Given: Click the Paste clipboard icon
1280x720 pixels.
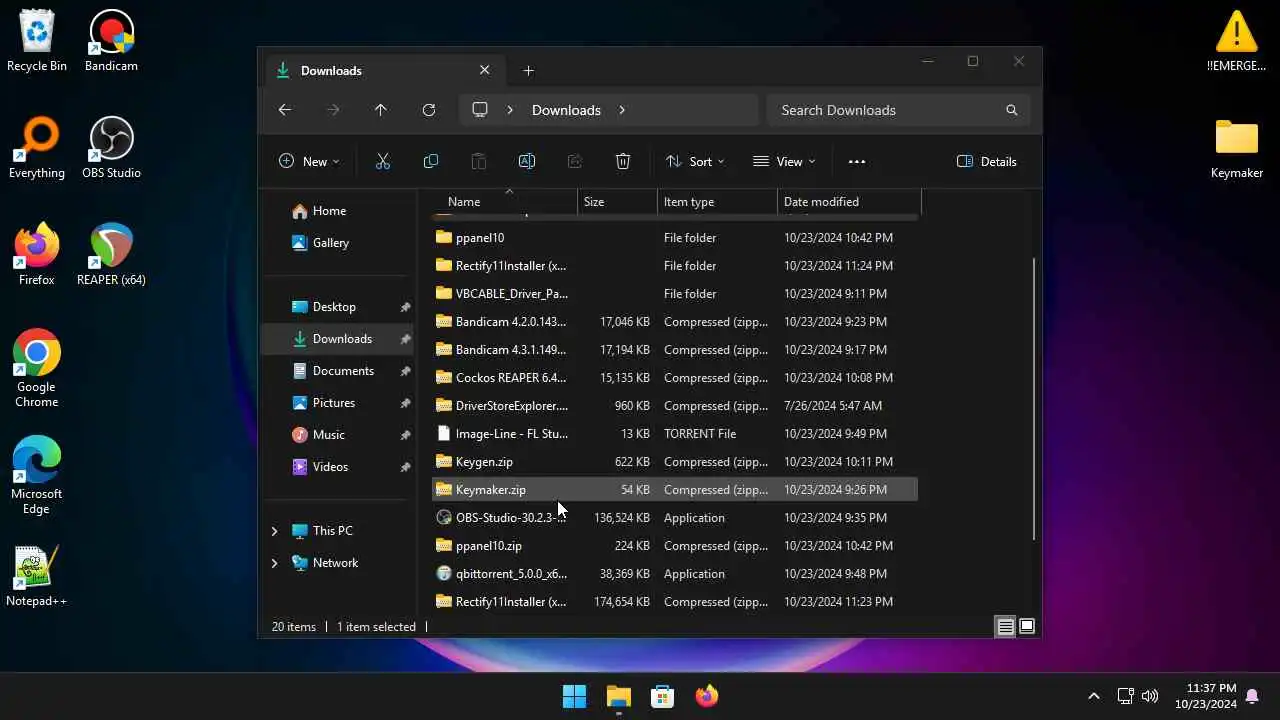Looking at the screenshot, I should [x=479, y=161].
